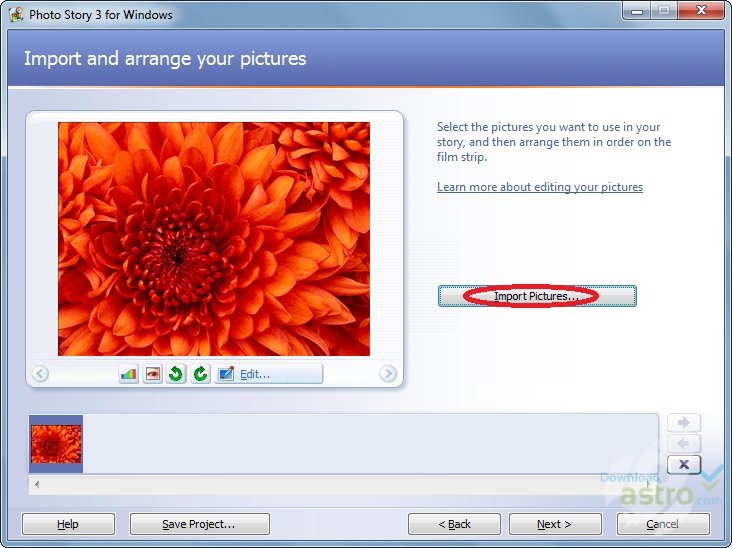
Task: Open Learn more about editing link
Action: point(540,187)
